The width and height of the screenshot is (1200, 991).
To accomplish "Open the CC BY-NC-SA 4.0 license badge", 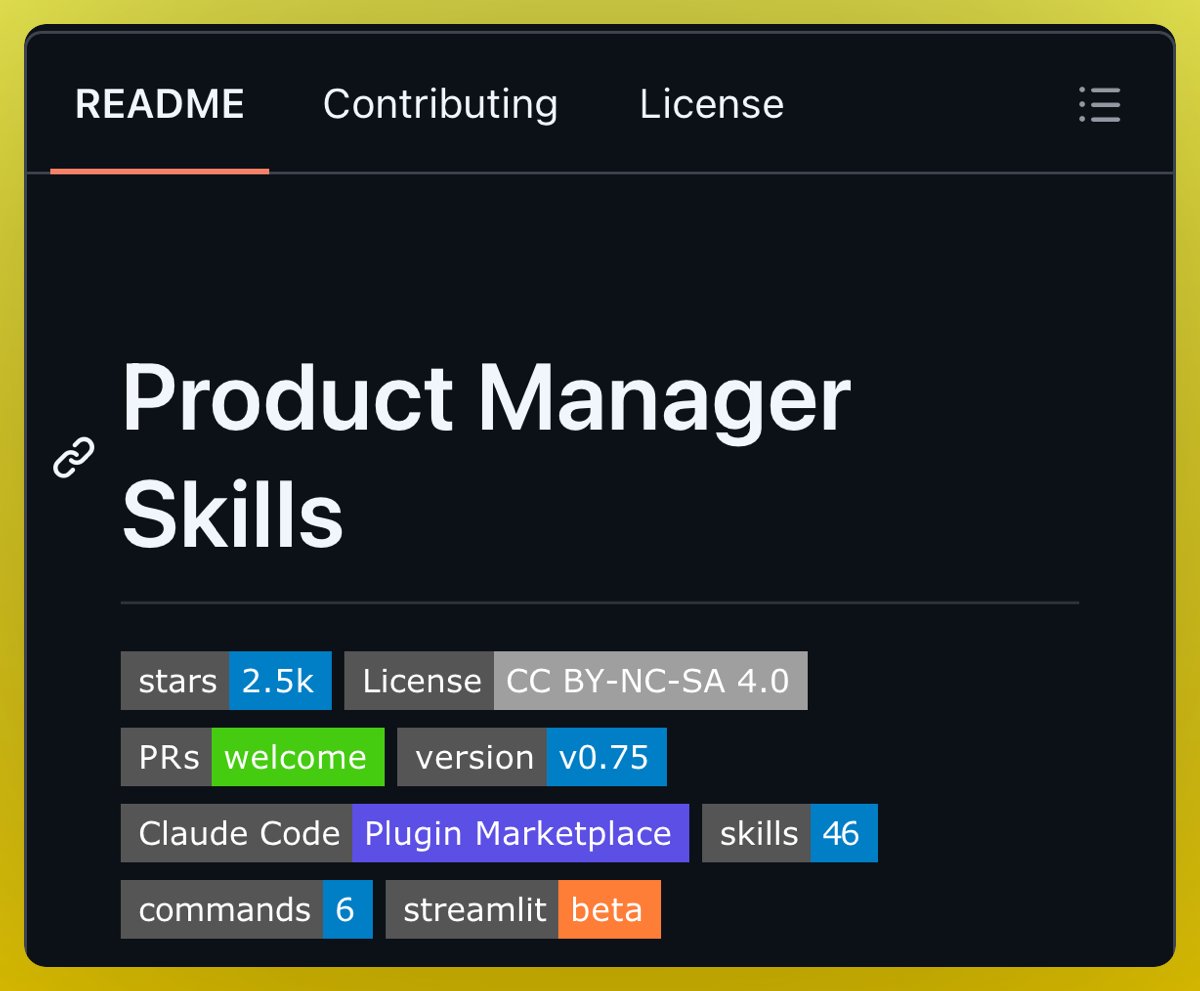I will (x=575, y=680).
